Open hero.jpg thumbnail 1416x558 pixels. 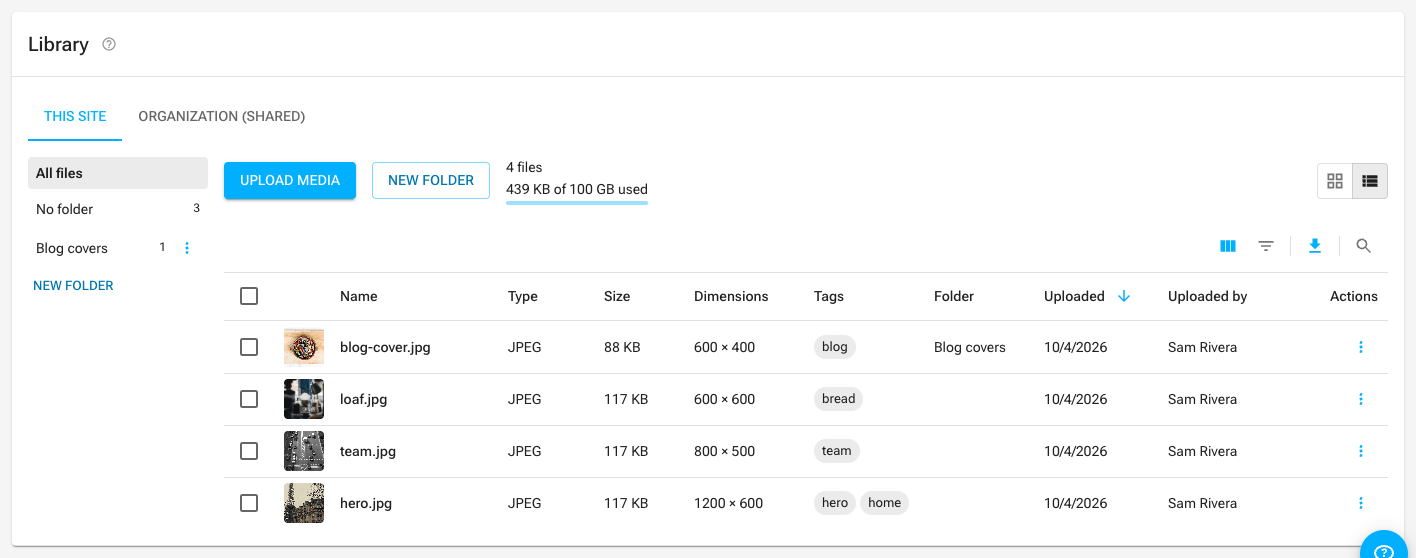304,503
